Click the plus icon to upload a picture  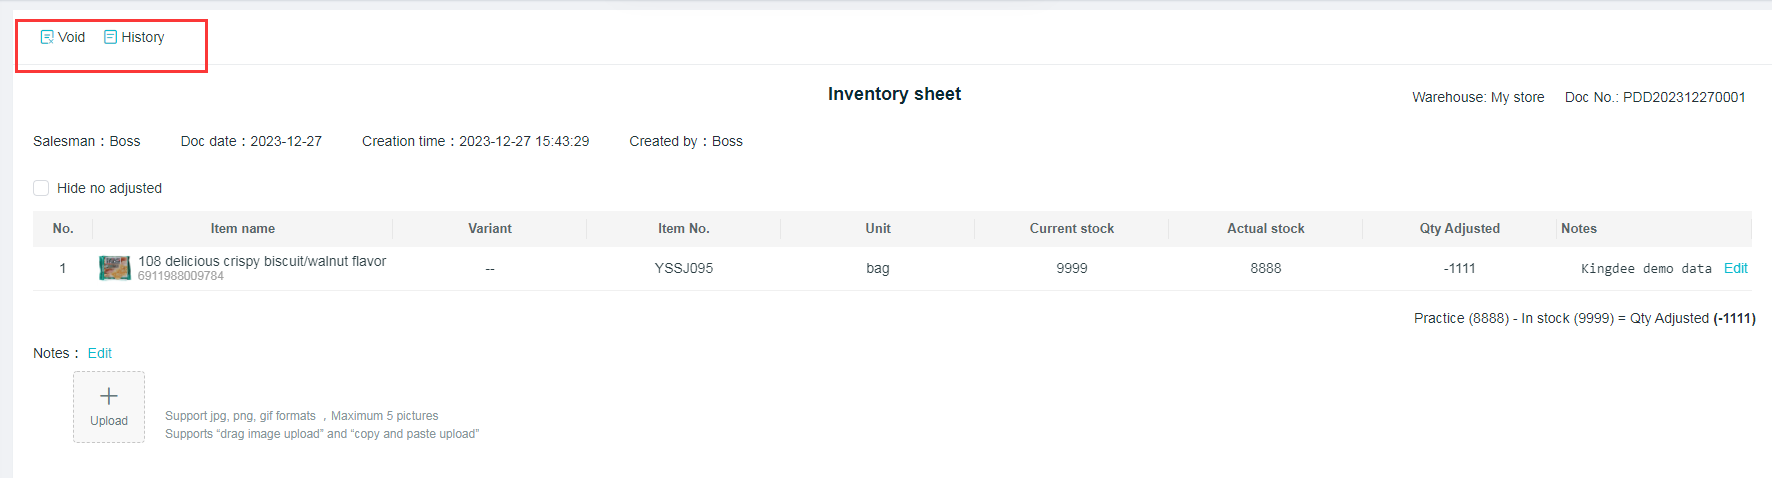click(x=109, y=397)
